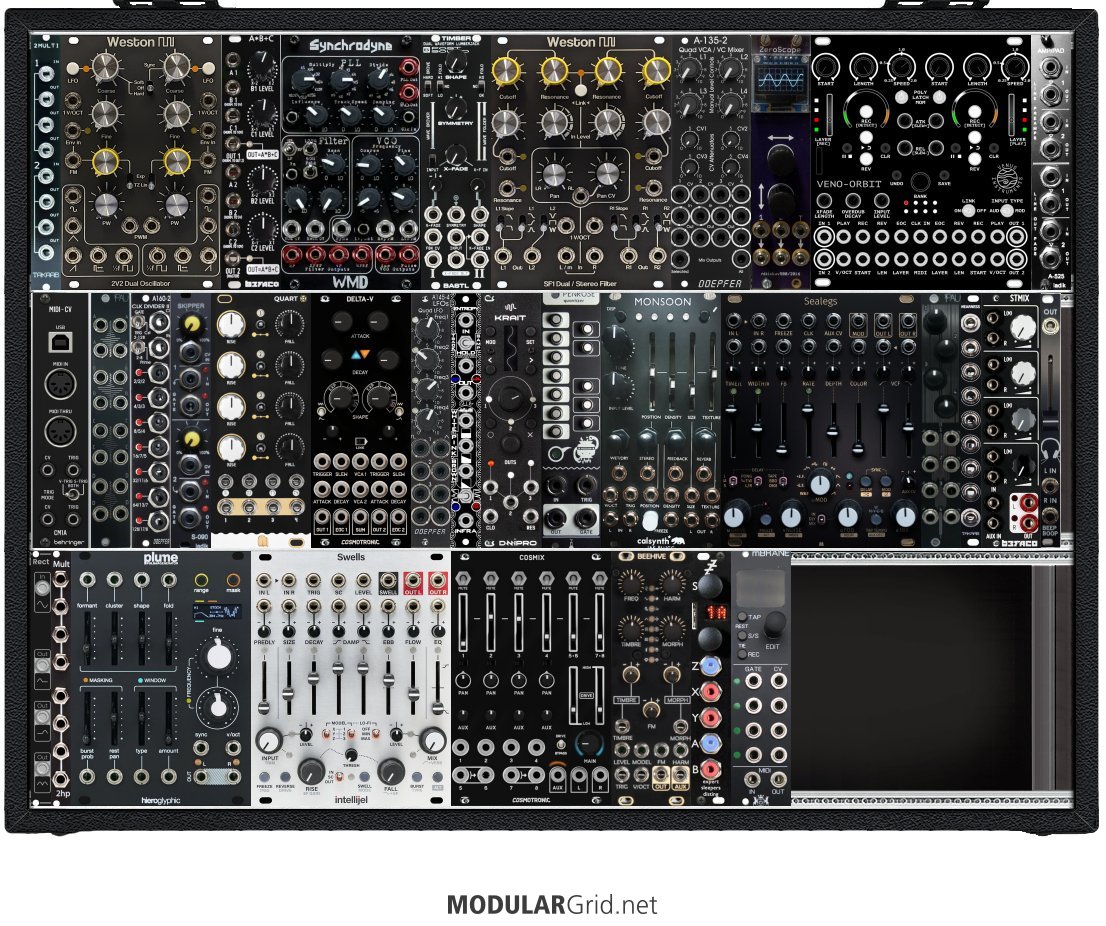Viewport: 1106px width, 926px height.
Task: Click the large FALL knob on Swells
Action: pyautogui.click(x=391, y=770)
